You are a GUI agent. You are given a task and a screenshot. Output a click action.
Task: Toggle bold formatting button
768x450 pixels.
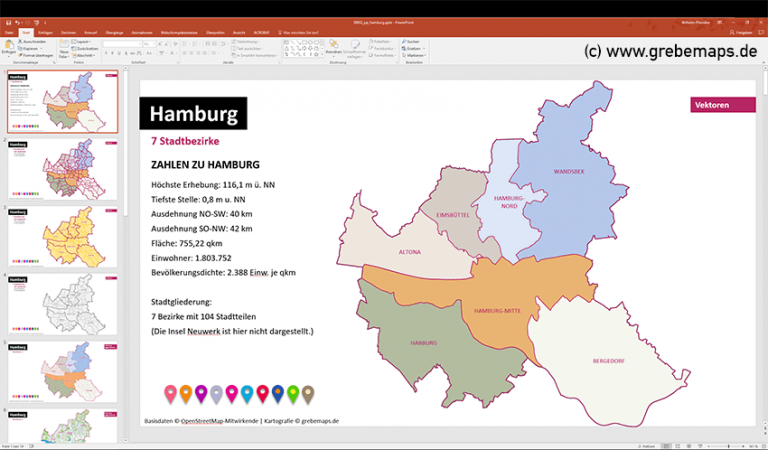(x=106, y=53)
